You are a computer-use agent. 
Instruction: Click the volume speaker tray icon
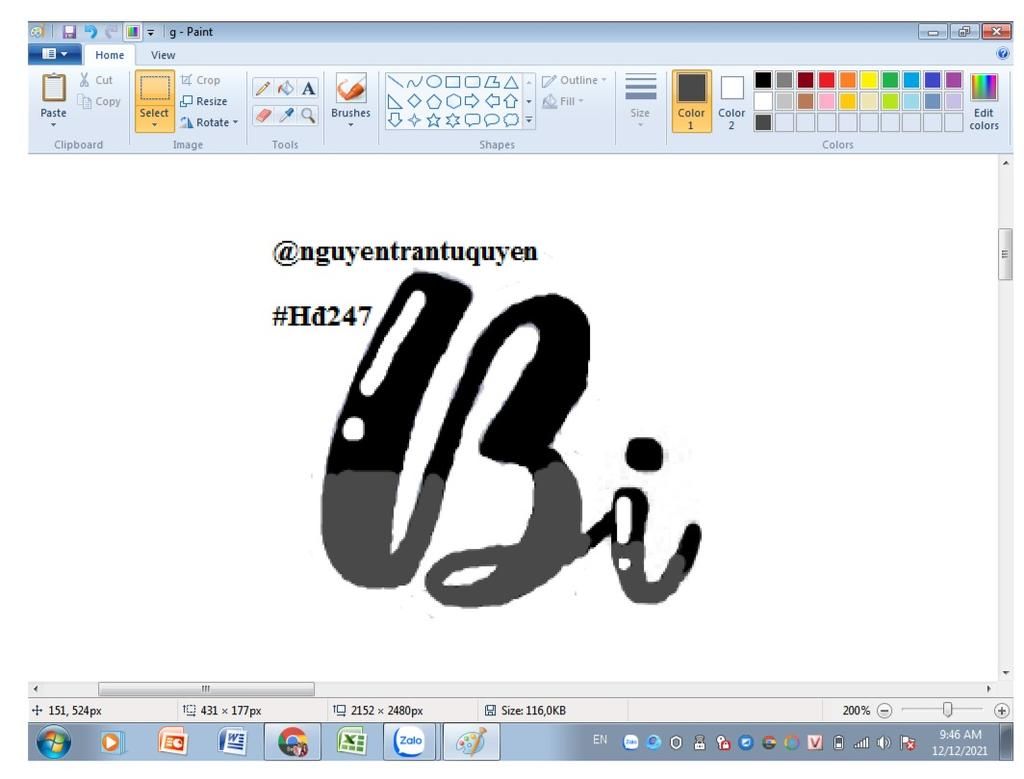[x=884, y=742]
